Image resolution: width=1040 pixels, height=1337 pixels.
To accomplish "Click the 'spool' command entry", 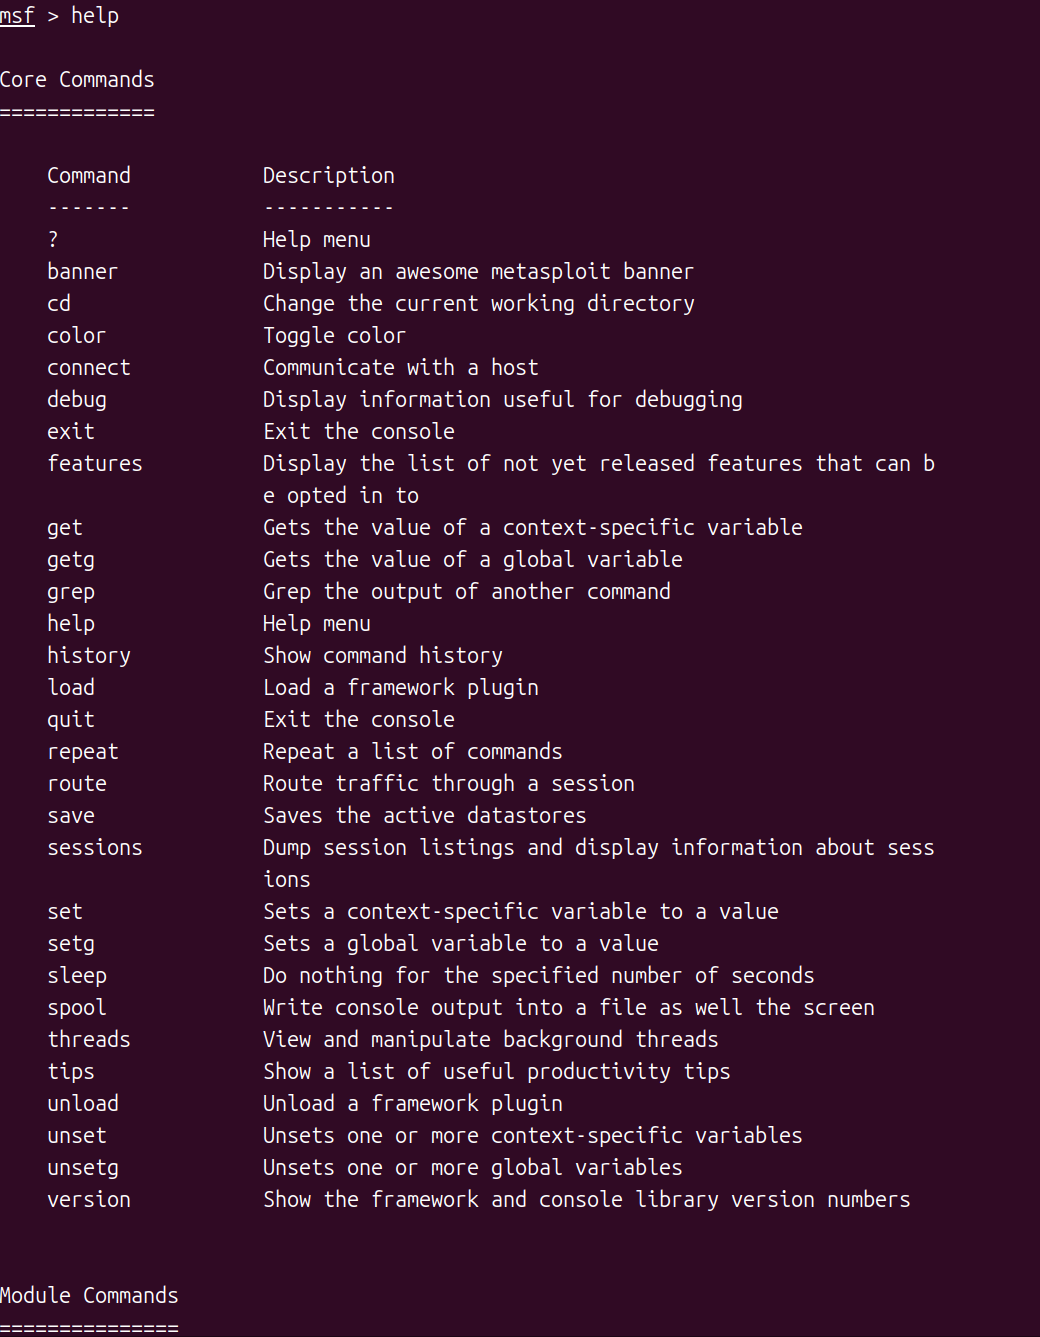I will pos(77,1008).
